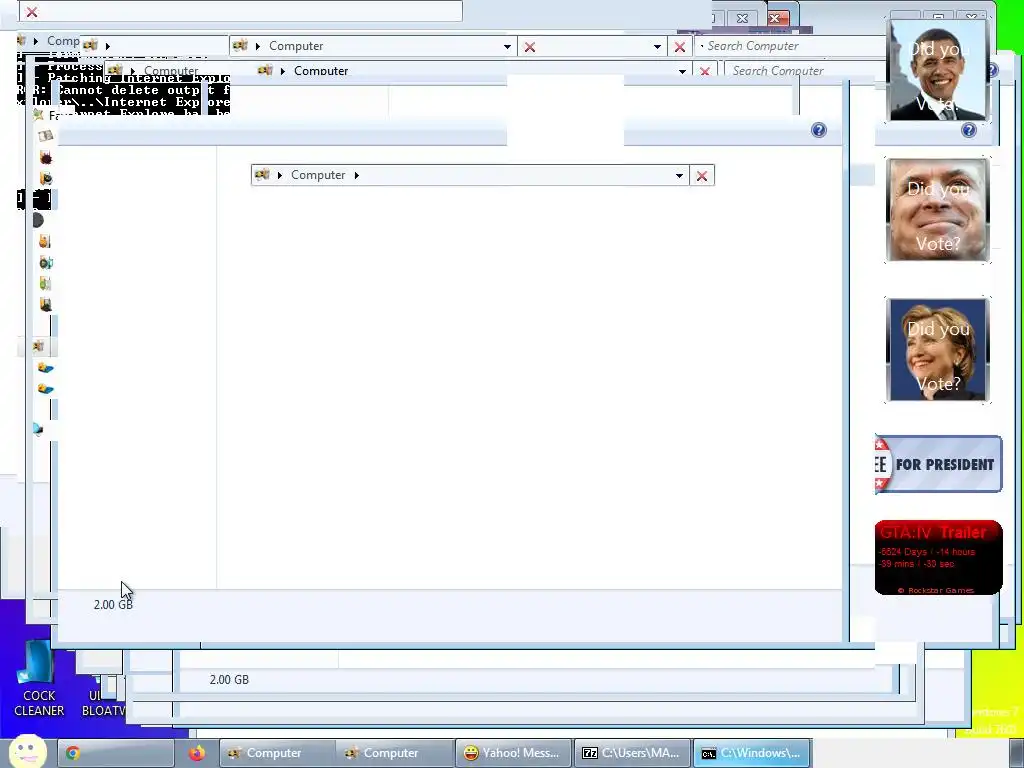Open the dropdown arrow left of the upper Search Computer field
Image resolution: width=1024 pixels, height=768 pixels.
(657, 46)
